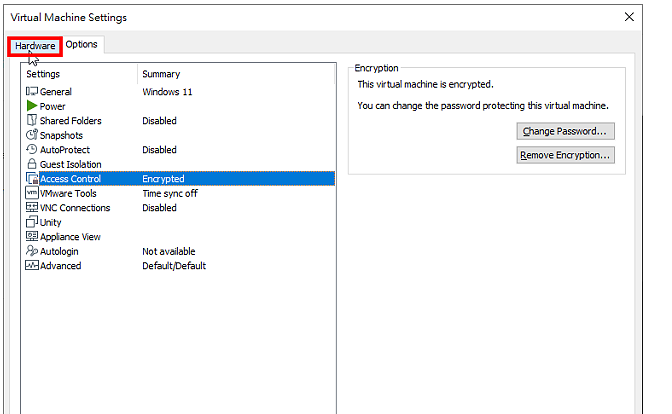The width and height of the screenshot is (672, 414).
Task: Close the Virtual Machine Settings window
Action: point(629,17)
